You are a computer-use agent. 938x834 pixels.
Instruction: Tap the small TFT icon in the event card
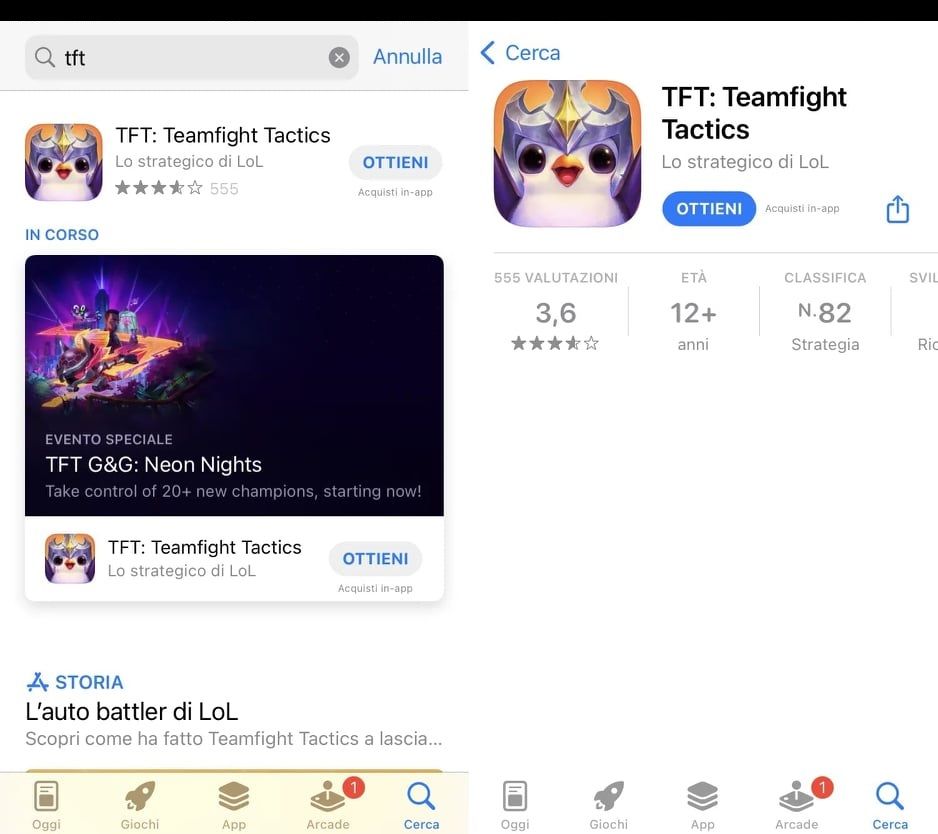point(70,558)
